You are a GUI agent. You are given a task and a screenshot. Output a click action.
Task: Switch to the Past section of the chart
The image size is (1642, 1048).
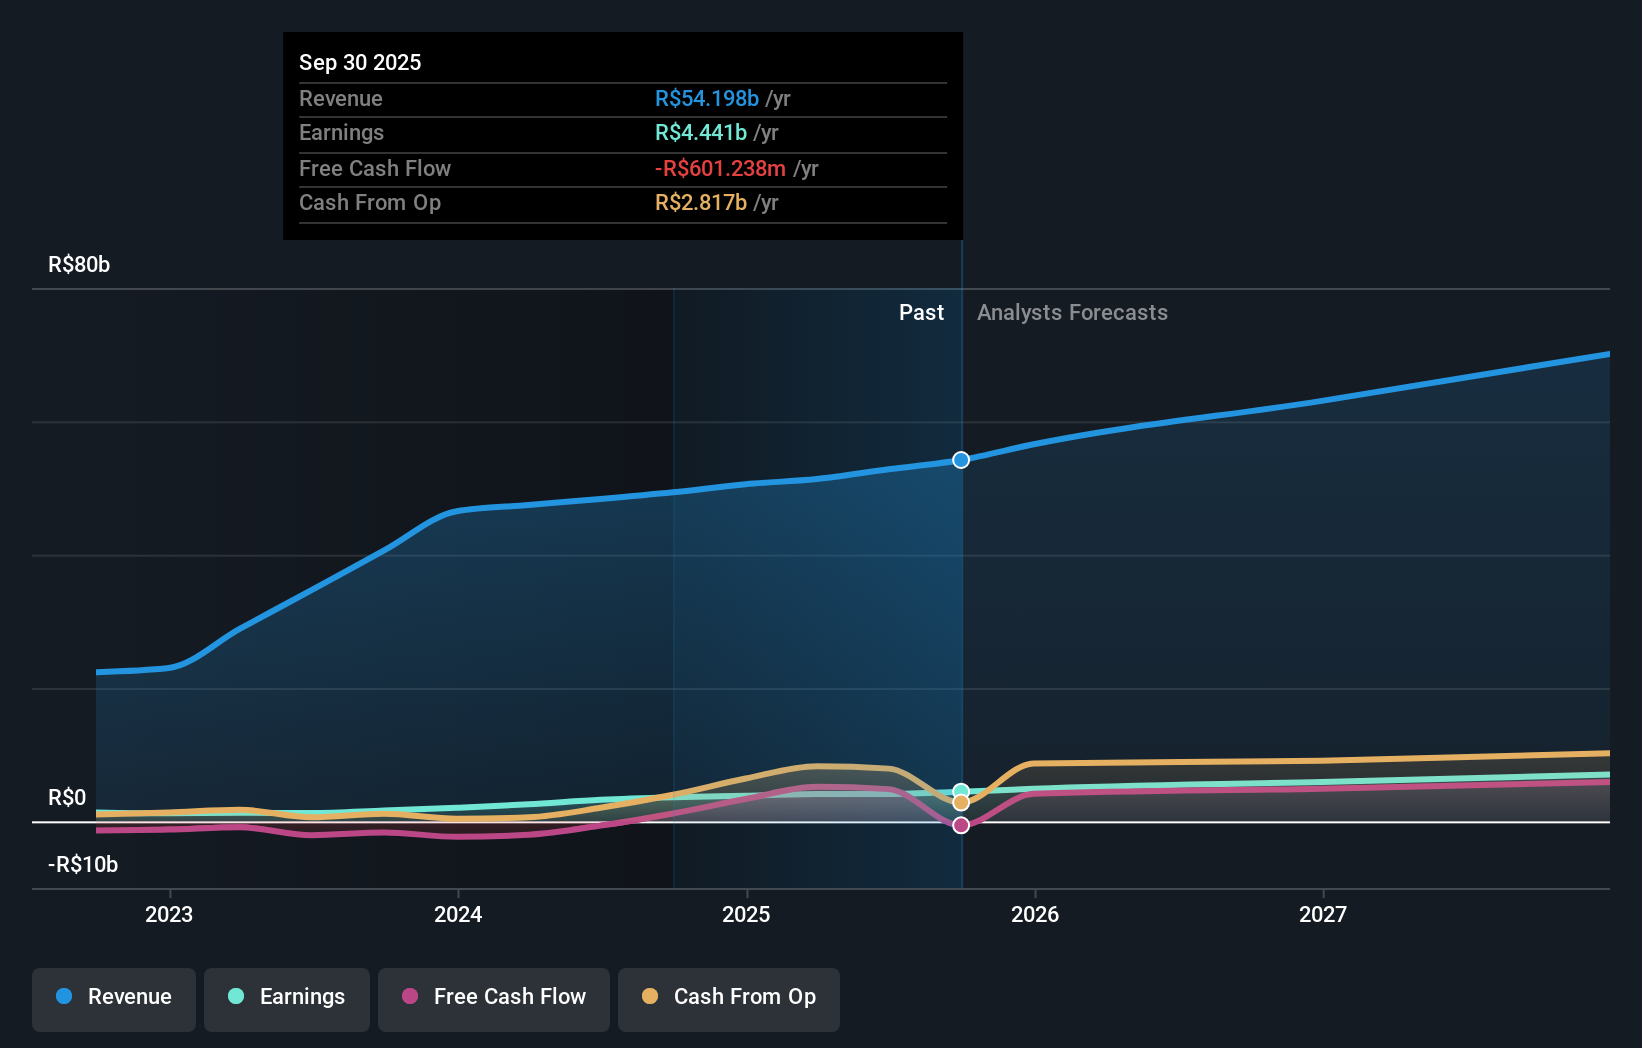tap(921, 312)
